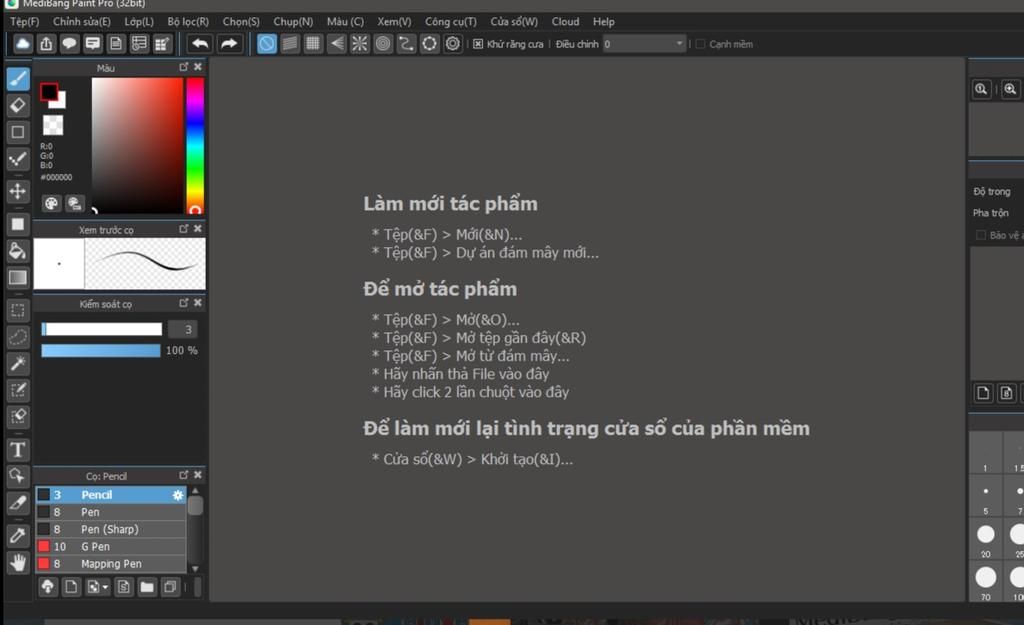Viewport: 1024px width, 625px height.
Task: Enable radial snap guide
Action: click(x=360, y=44)
